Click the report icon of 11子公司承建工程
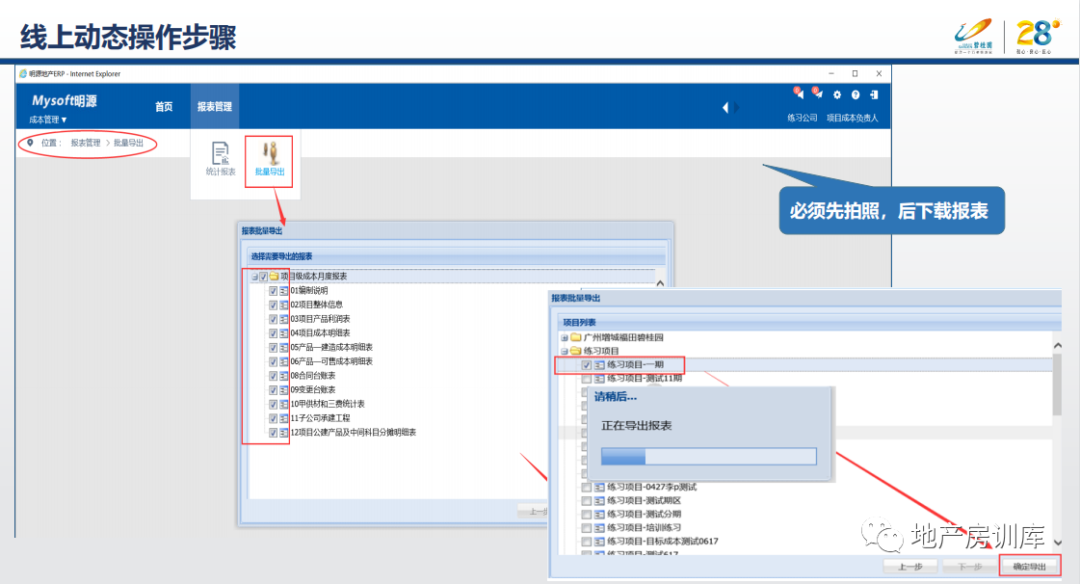 coord(284,418)
